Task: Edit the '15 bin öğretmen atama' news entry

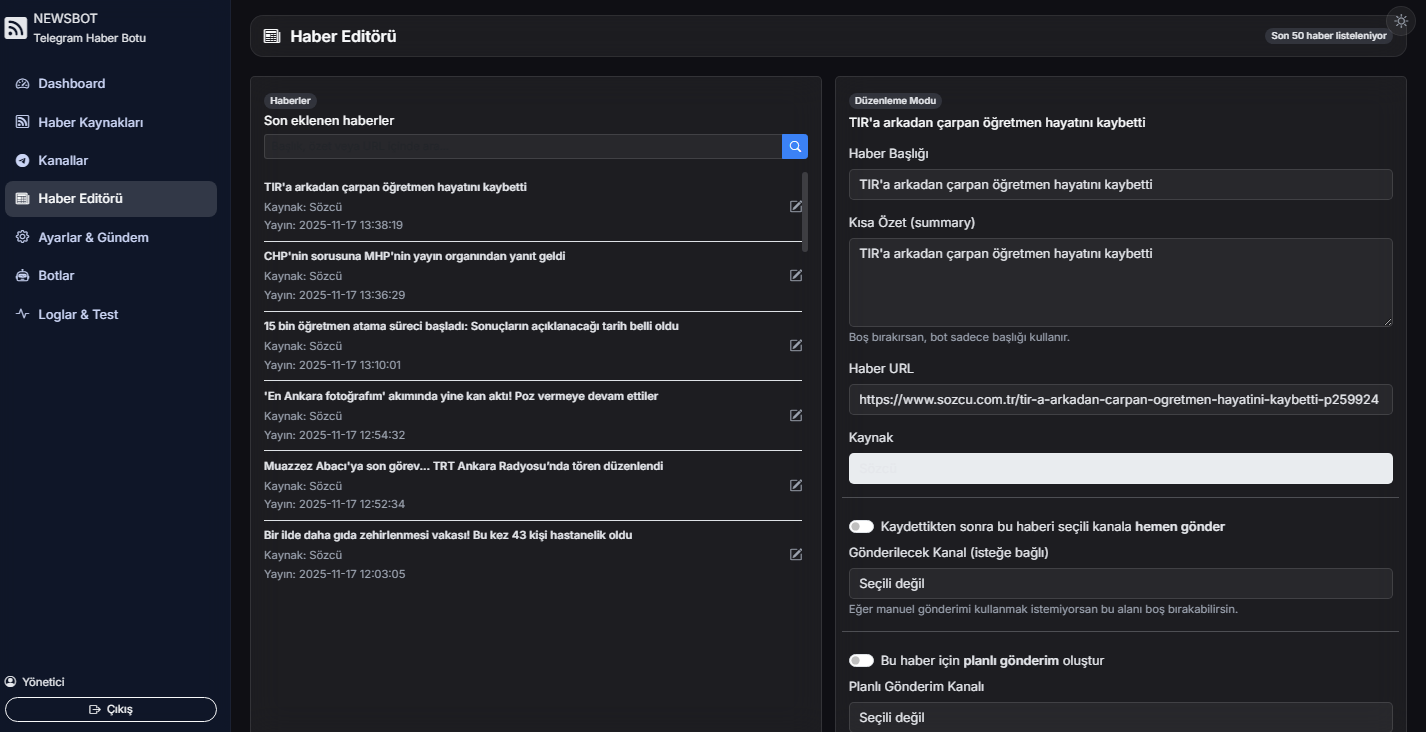Action: tap(796, 345)
